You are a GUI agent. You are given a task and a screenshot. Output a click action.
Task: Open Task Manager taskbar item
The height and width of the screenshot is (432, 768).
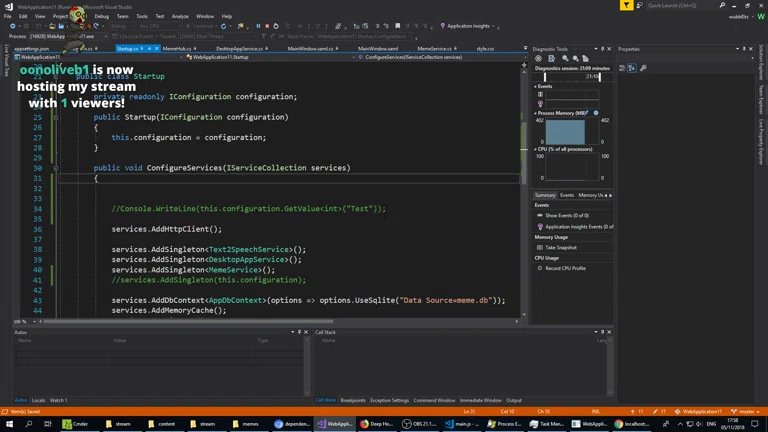tap(547, 424)
